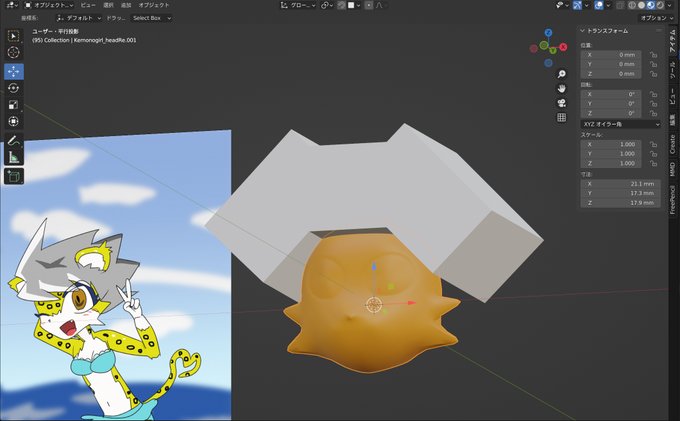Image resolution: width=680 pixels, height=421 pixels.
Task: Select material preview shading
Action: click(651, 5)
